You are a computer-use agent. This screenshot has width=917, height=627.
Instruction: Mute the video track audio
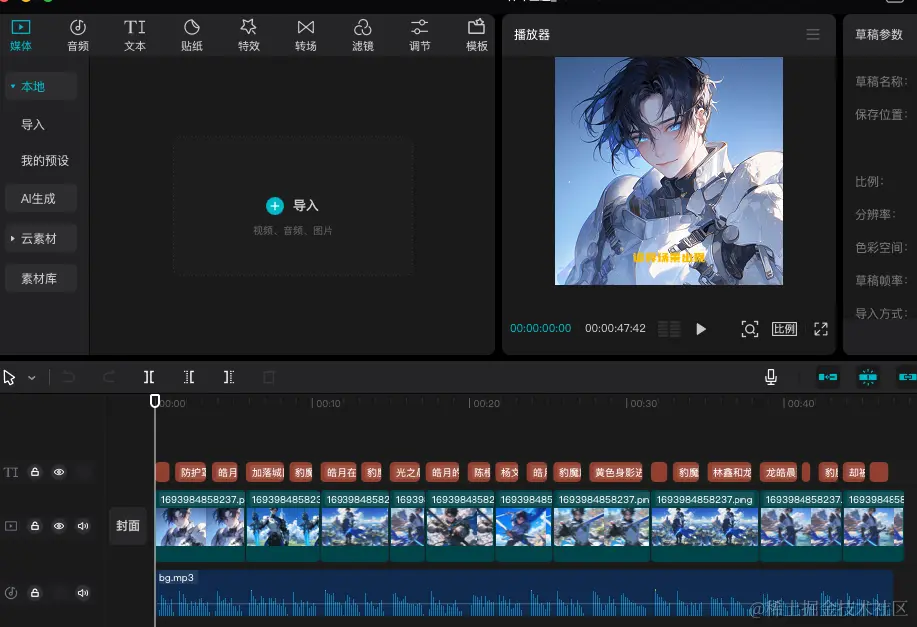click(83, 526)
